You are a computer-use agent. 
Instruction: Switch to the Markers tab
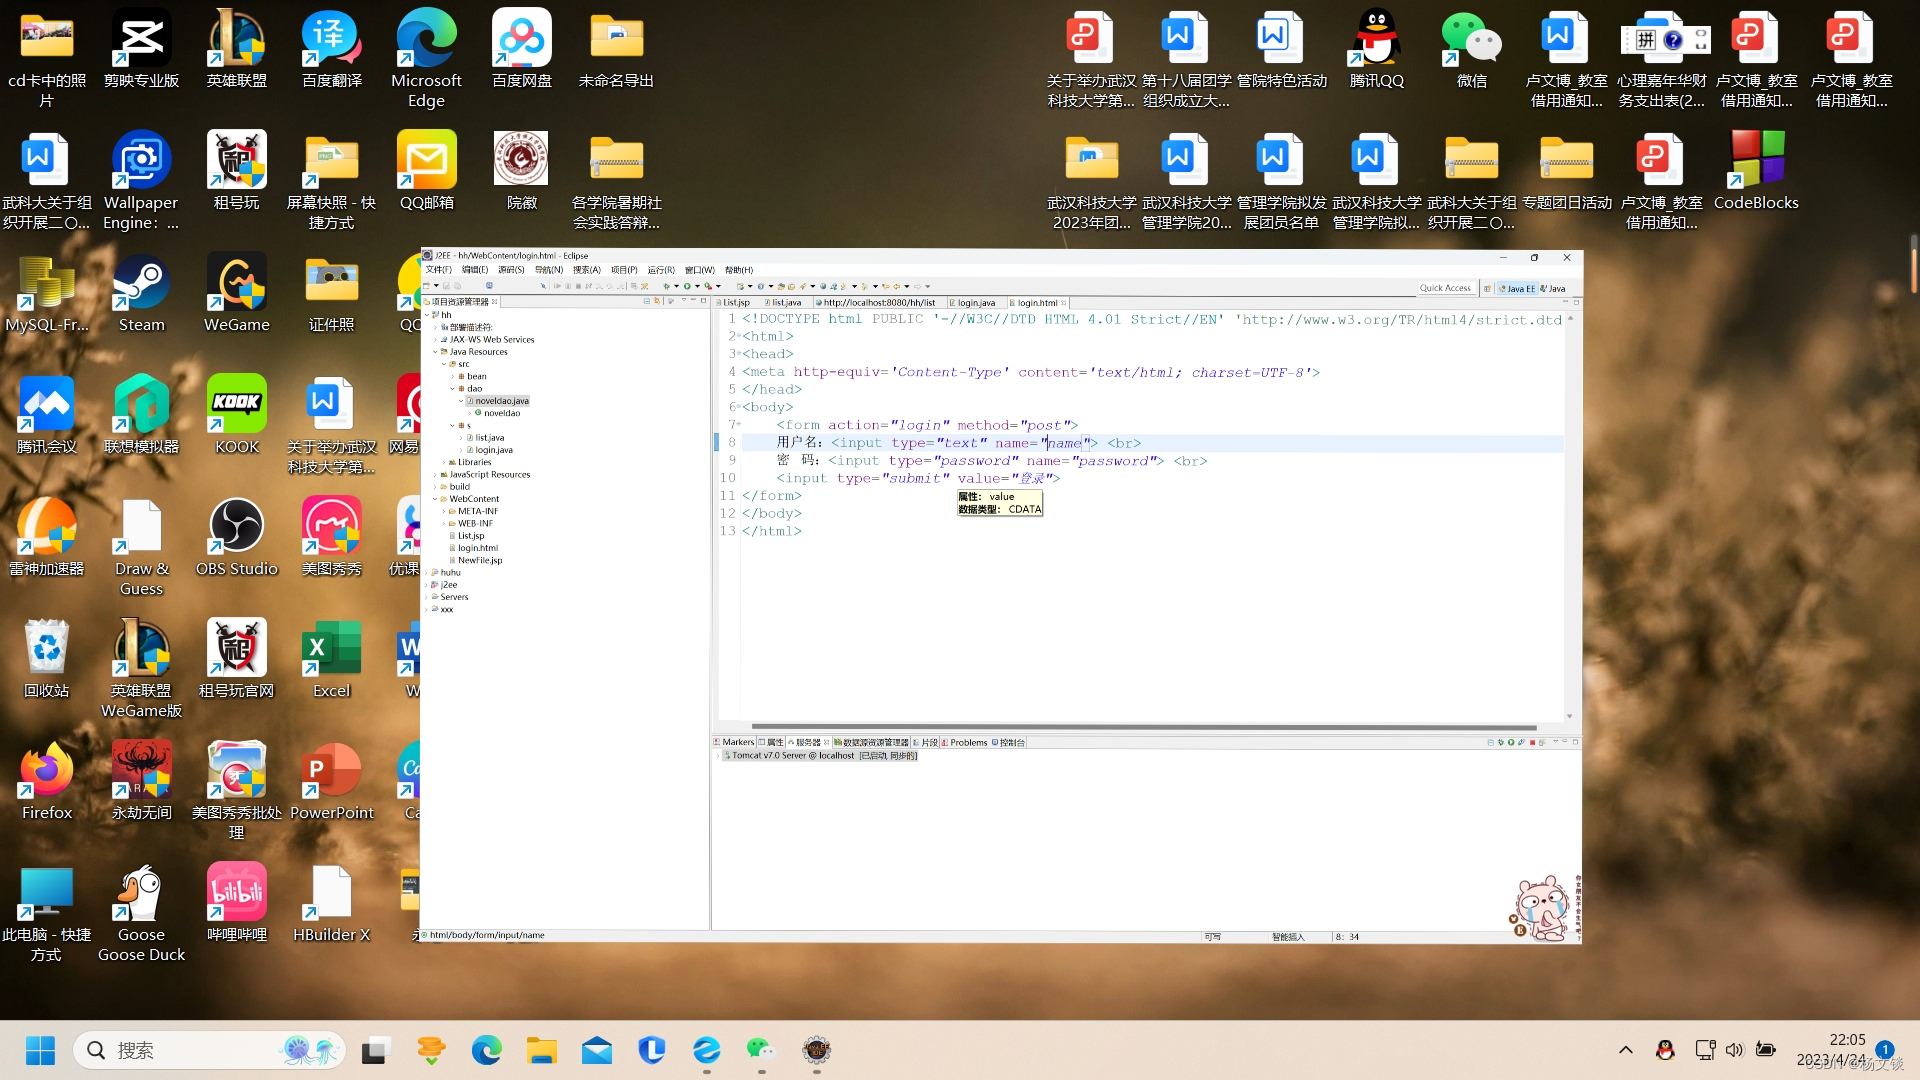point(734,743)
